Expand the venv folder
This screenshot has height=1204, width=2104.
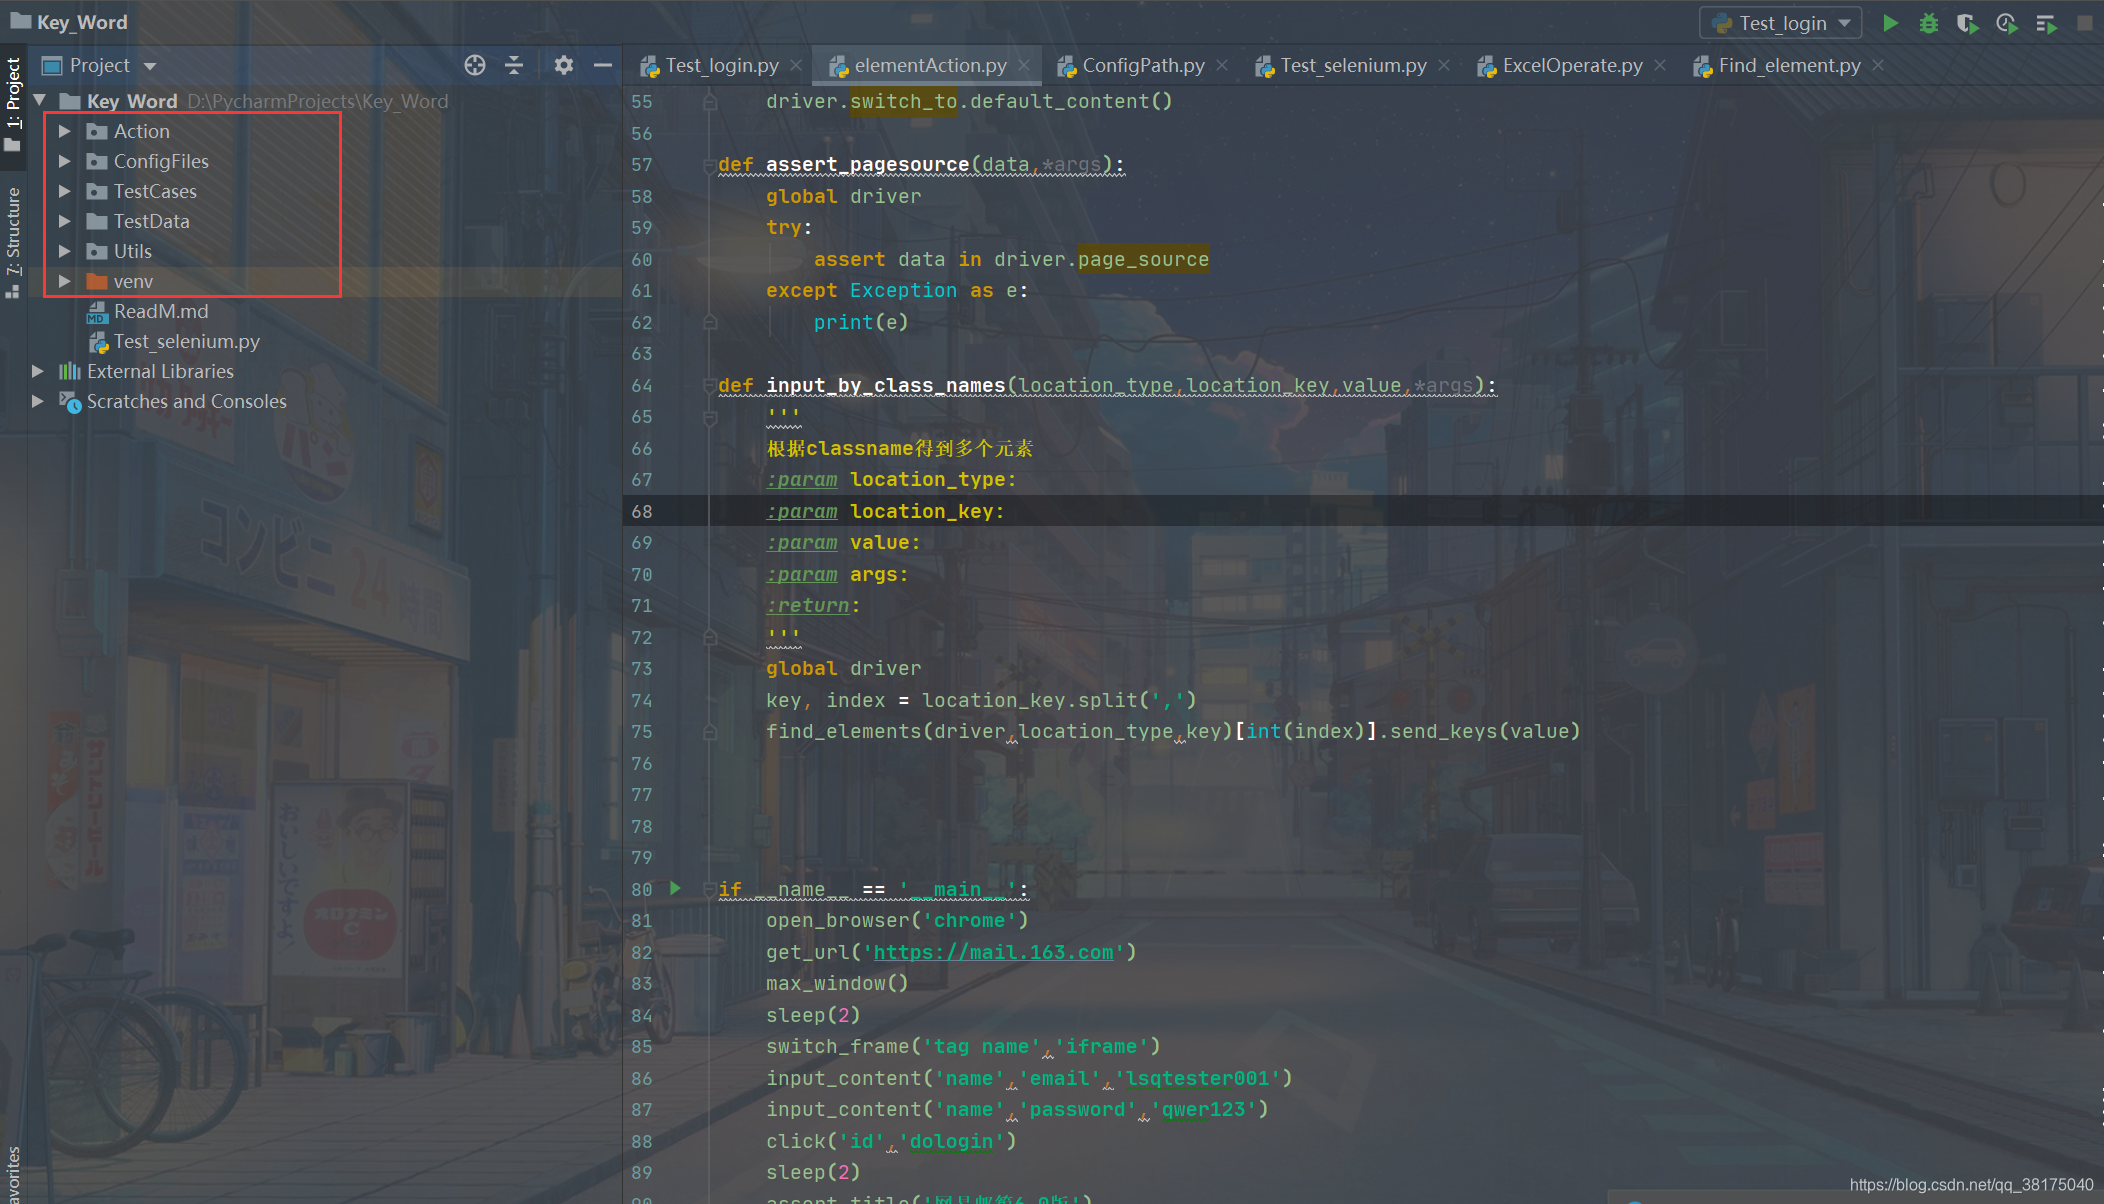pyautogui.click(x=65, y=281)
